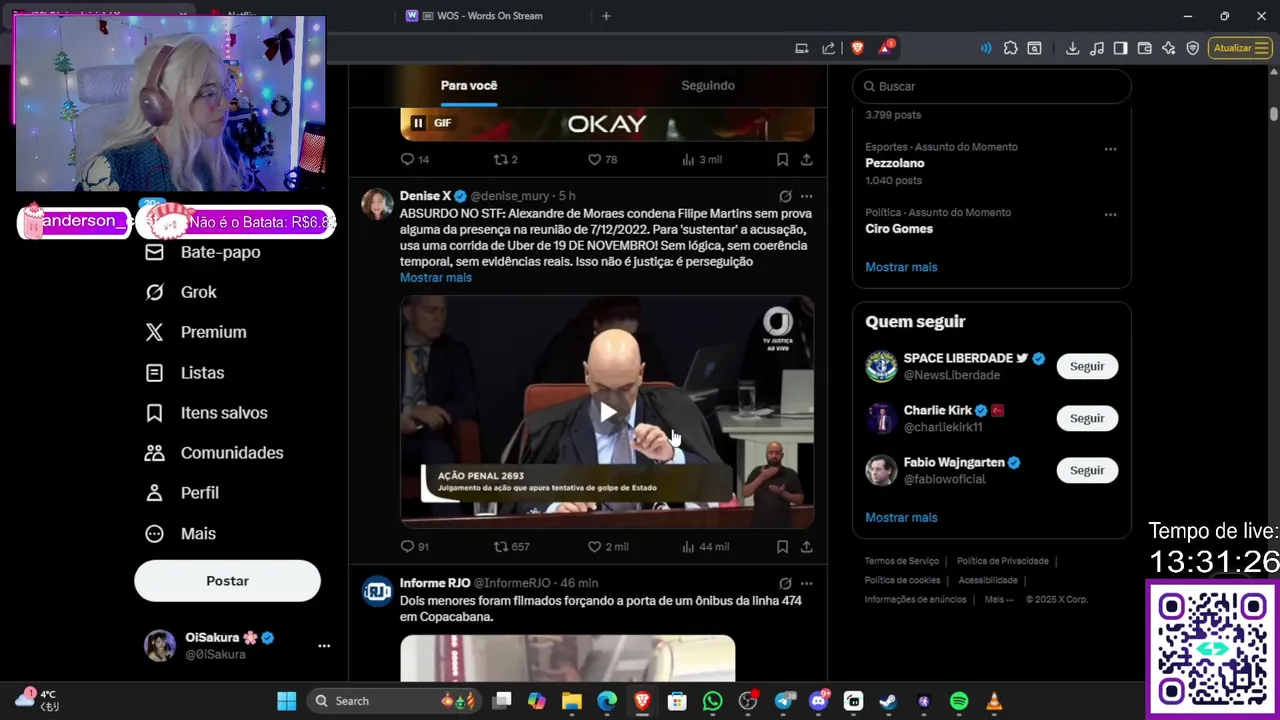
Task: Open WhatsApp from the taskbar
Action: [x=712, y=701]
